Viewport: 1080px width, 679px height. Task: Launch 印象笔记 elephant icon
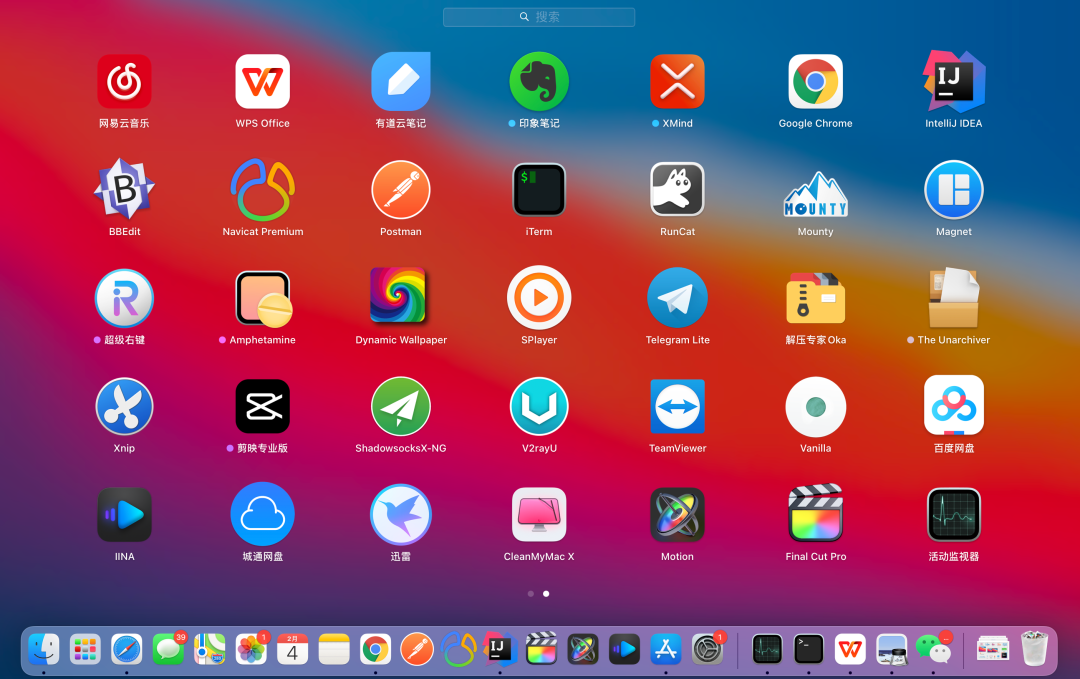539,82
